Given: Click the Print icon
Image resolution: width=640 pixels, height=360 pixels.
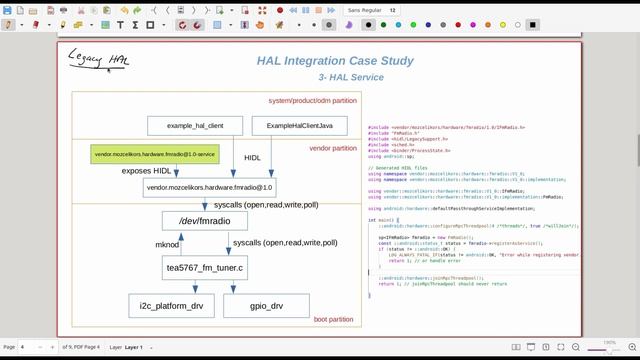Looking at the screenshot, I should (64, 10).
